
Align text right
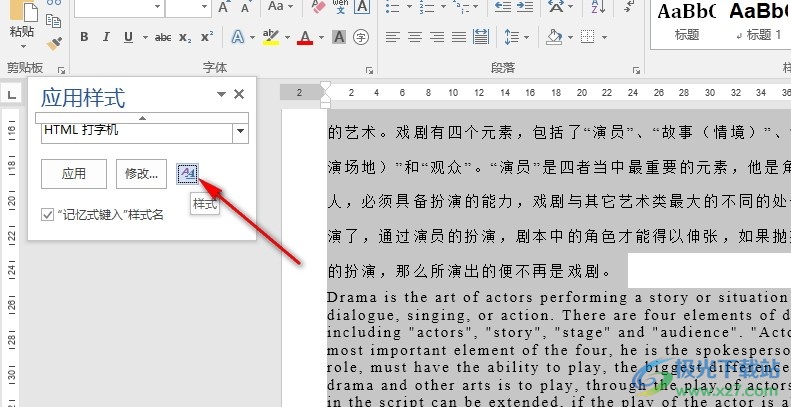[437, 37]
